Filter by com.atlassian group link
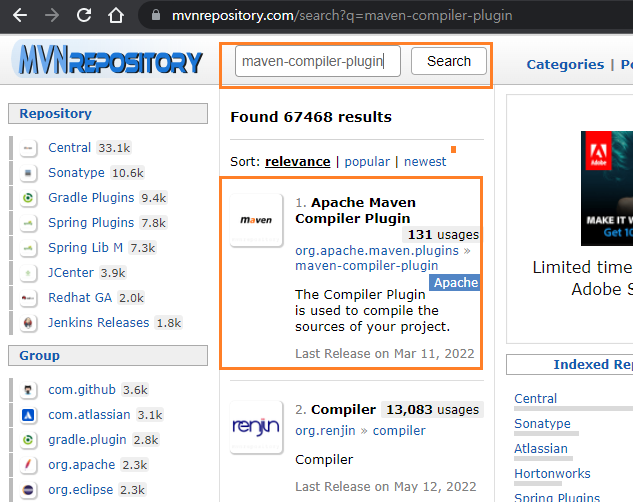 tap(89, 415)
